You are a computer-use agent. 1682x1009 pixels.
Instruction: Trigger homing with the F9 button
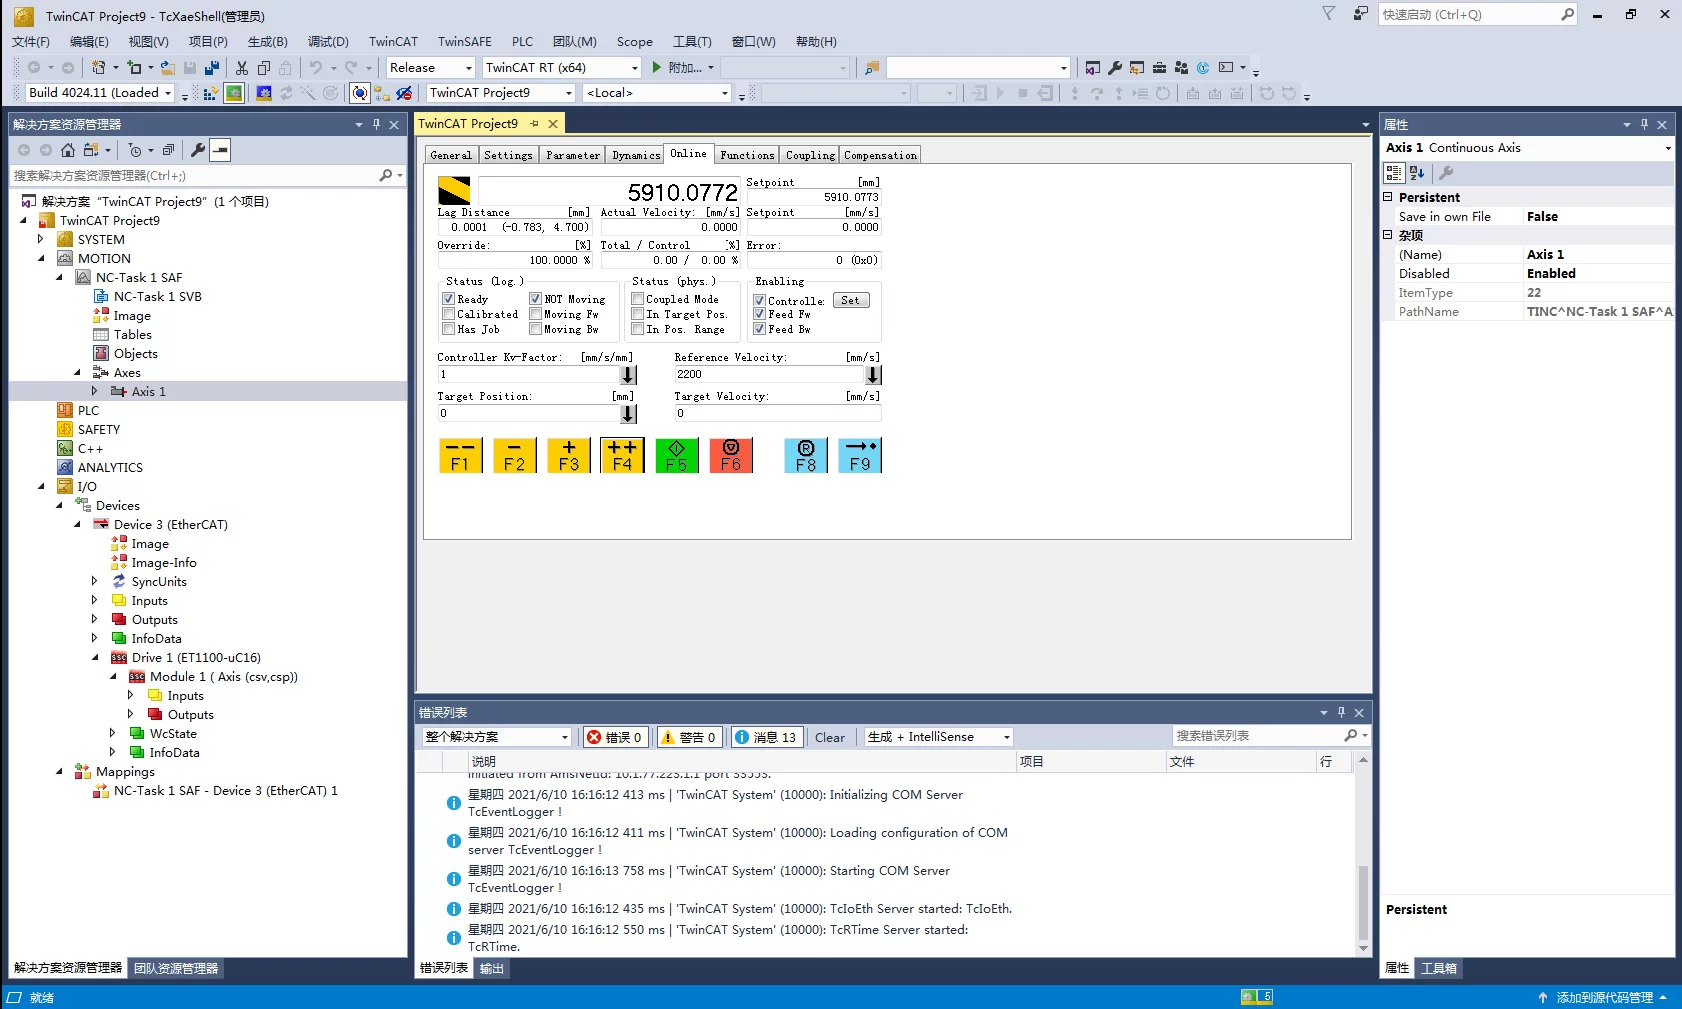click(x=859, y=455)
